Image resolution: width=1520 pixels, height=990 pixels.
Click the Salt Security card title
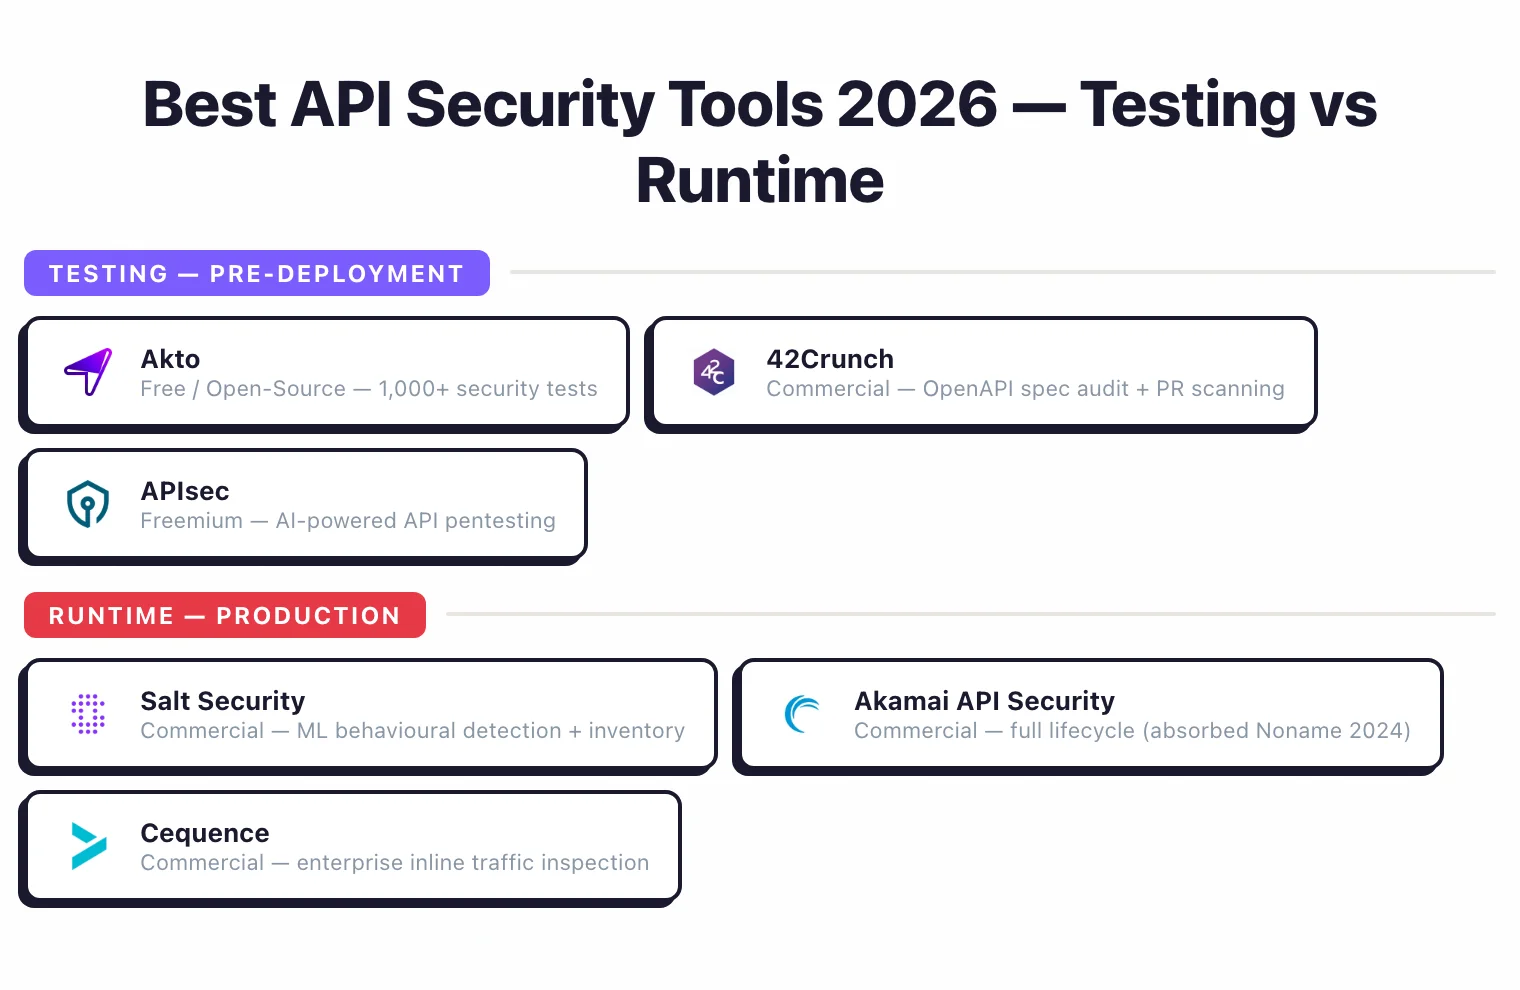point(223,701)
